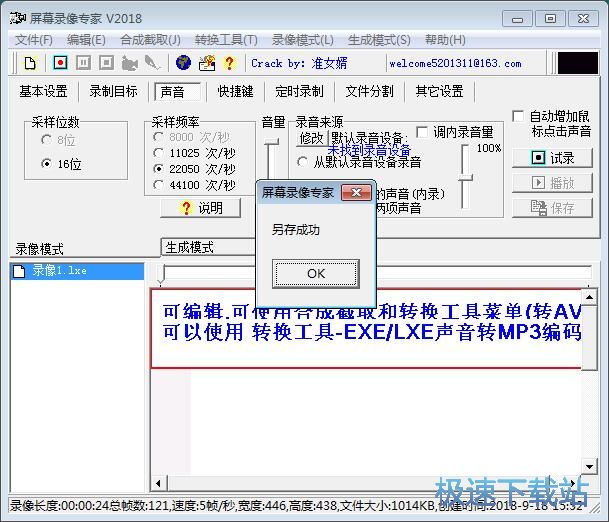The width and height of the screenshot is (609, 522).
Task: Switch to the 快捷键 tab
Action: [235, 92]
